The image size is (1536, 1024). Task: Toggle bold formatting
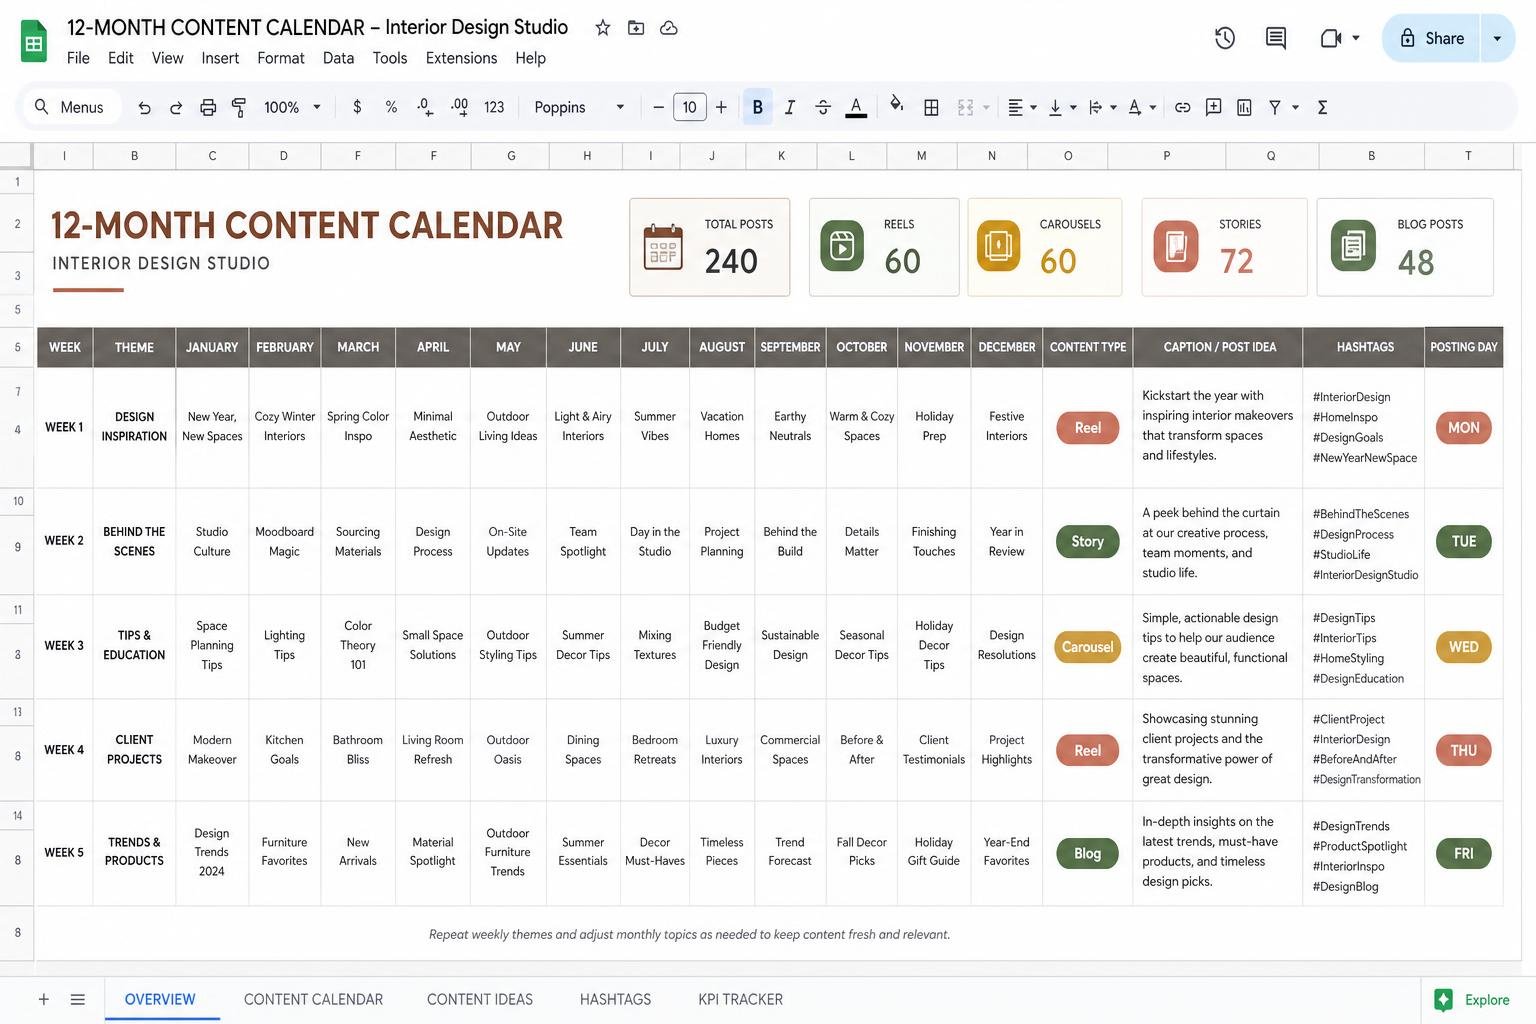click(x=757, y=107)
